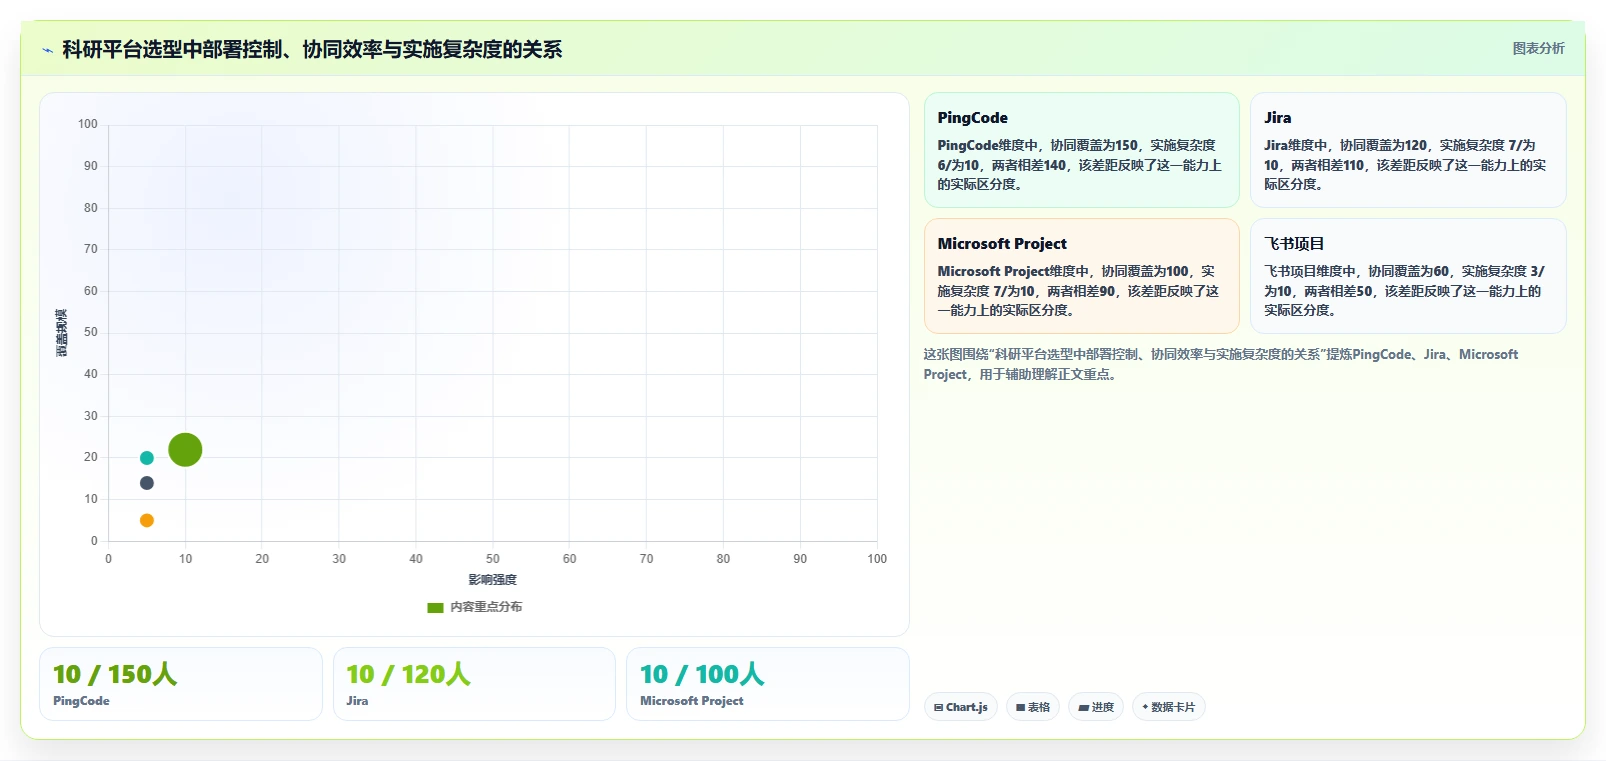Screen dimensions: 1606x761
Task: Click the dark slate bubble on the chart
Action: point(147,483)
